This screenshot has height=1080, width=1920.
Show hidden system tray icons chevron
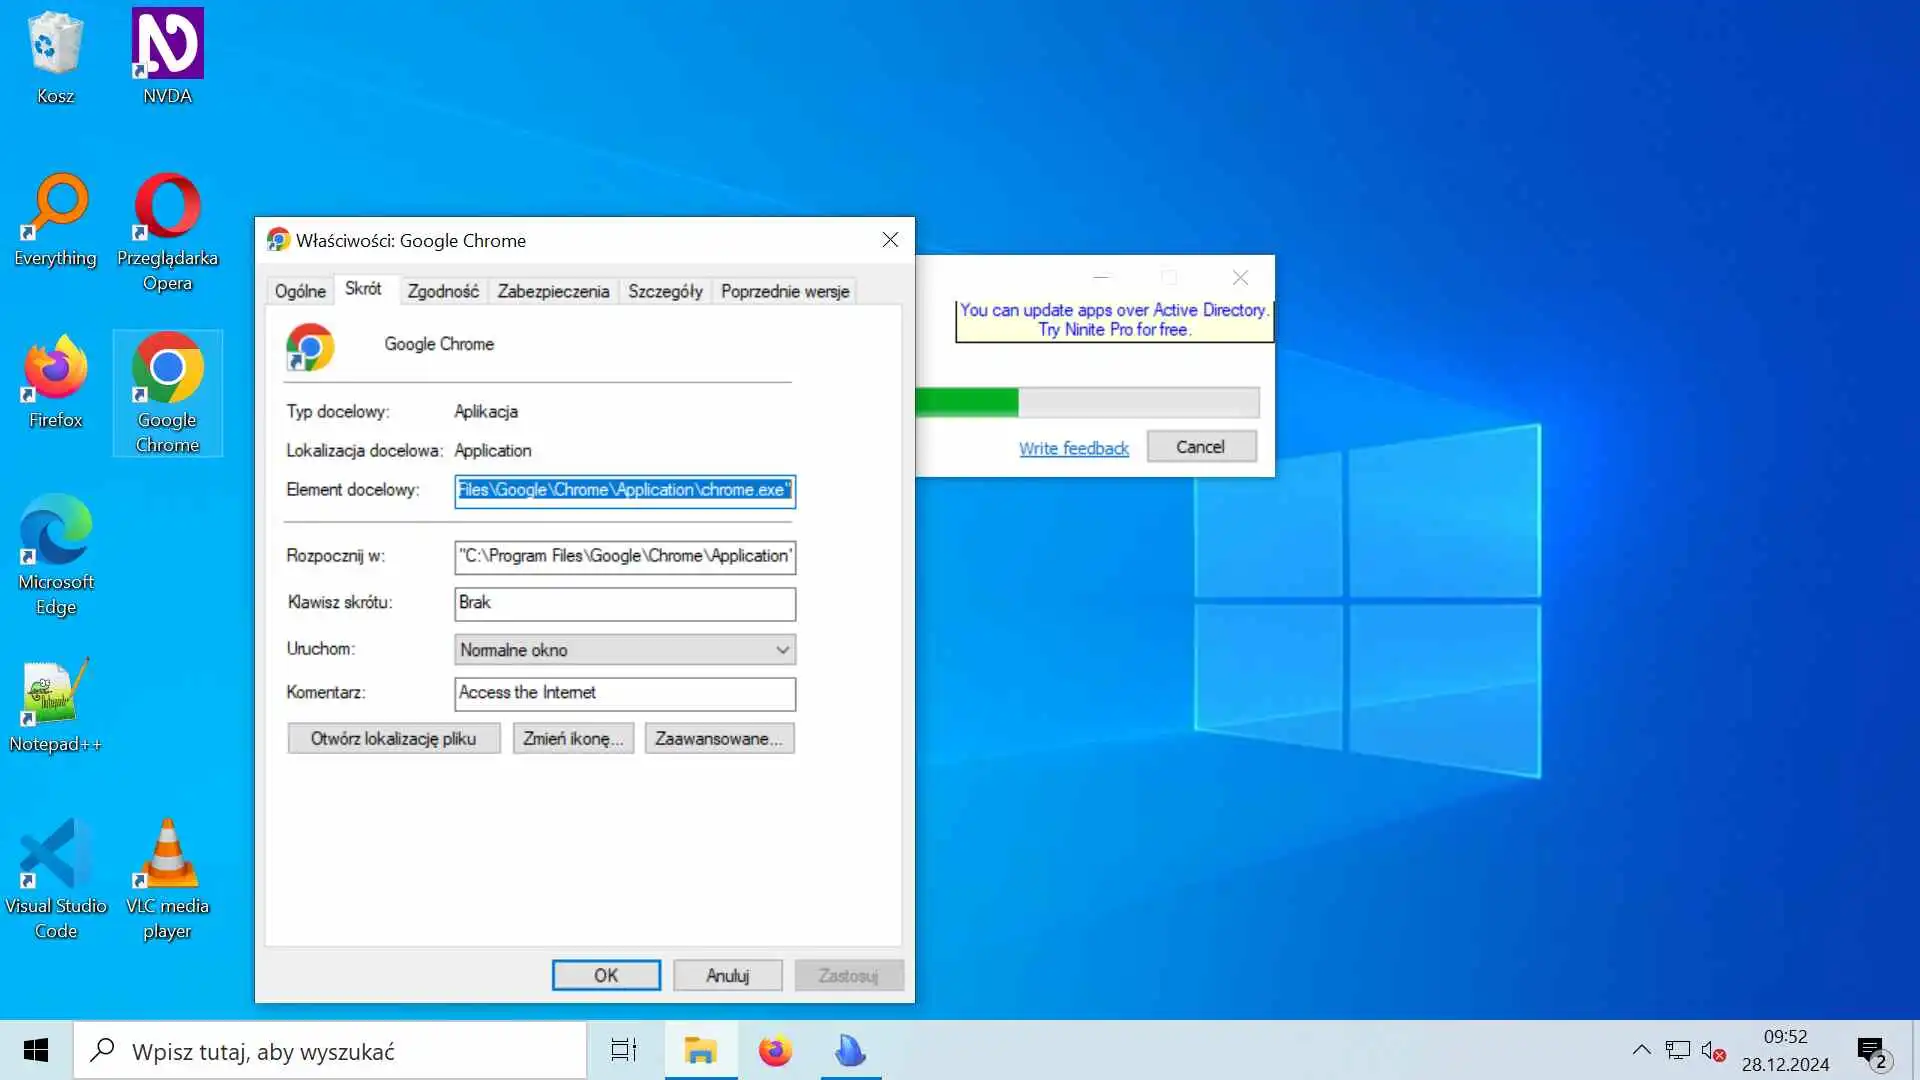point(1641,1050)
